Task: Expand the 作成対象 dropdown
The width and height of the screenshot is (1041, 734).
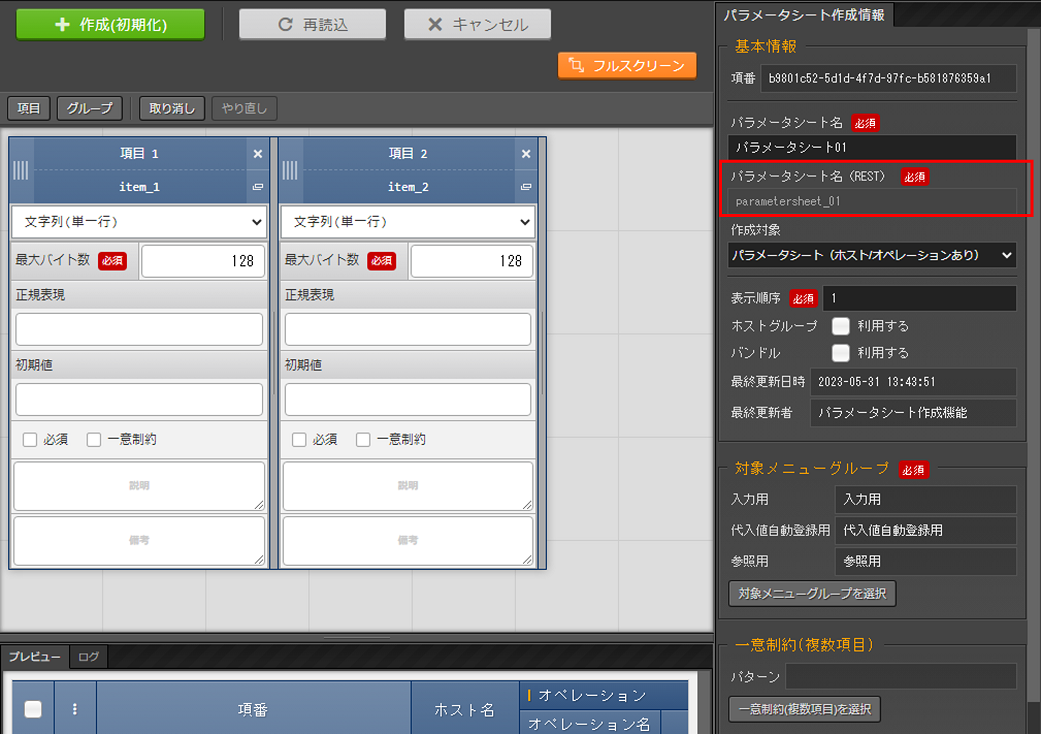Action: (x=871, y=256)
